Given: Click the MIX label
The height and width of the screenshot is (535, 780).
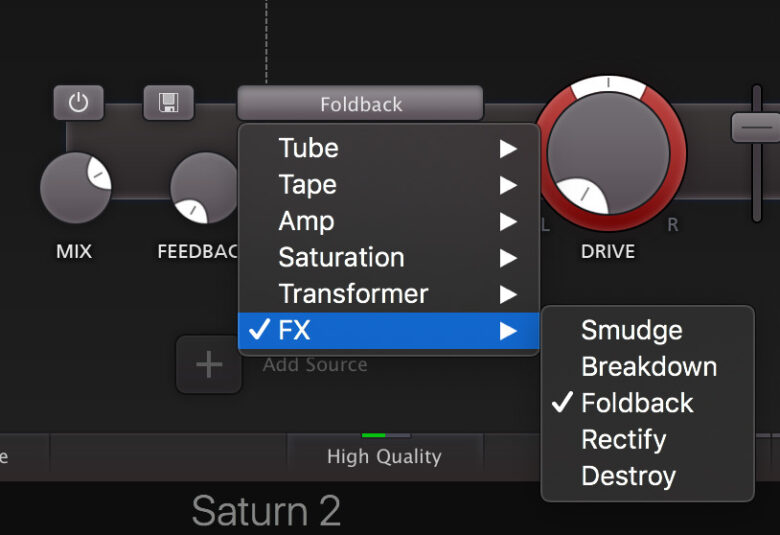Looking at the screenshot, I should (74, 251).
